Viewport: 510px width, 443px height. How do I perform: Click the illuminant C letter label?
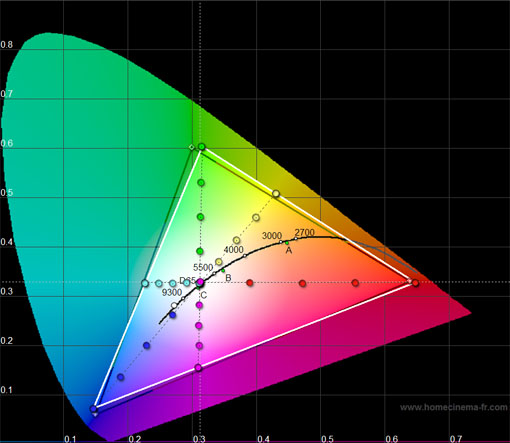[204, 295]
